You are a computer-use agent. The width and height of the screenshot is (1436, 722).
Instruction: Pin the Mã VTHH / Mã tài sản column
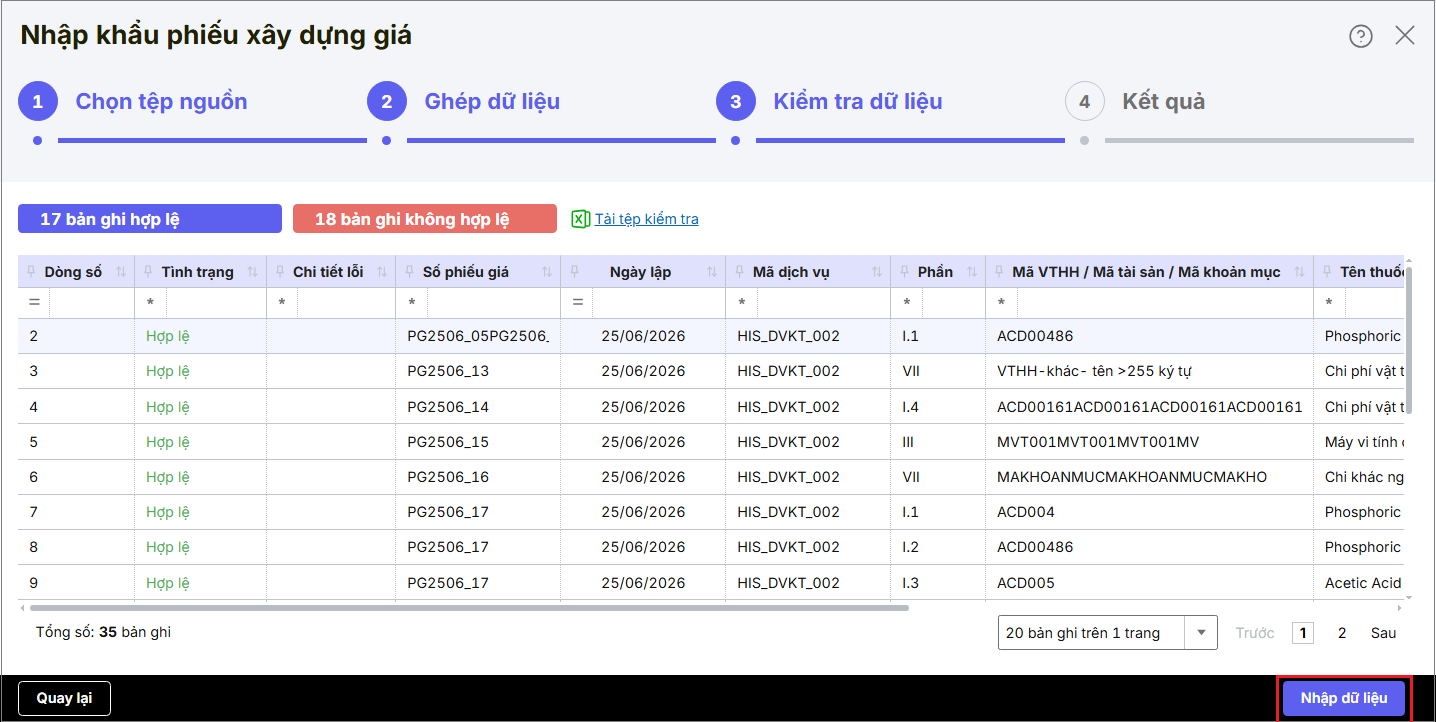coord(999,272)
